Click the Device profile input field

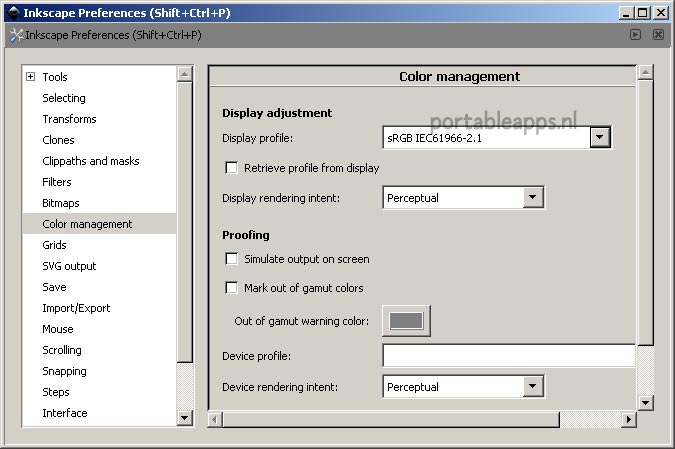point(508,356)
